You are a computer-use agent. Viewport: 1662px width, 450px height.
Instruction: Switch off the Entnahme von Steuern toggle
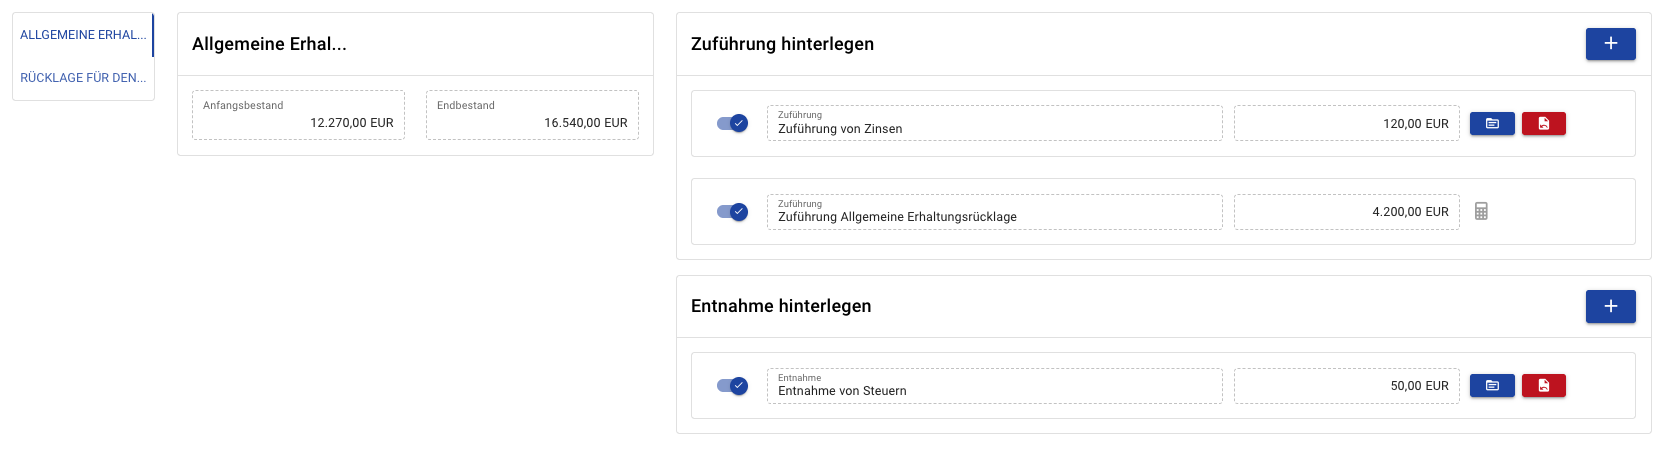pos(732,386)
